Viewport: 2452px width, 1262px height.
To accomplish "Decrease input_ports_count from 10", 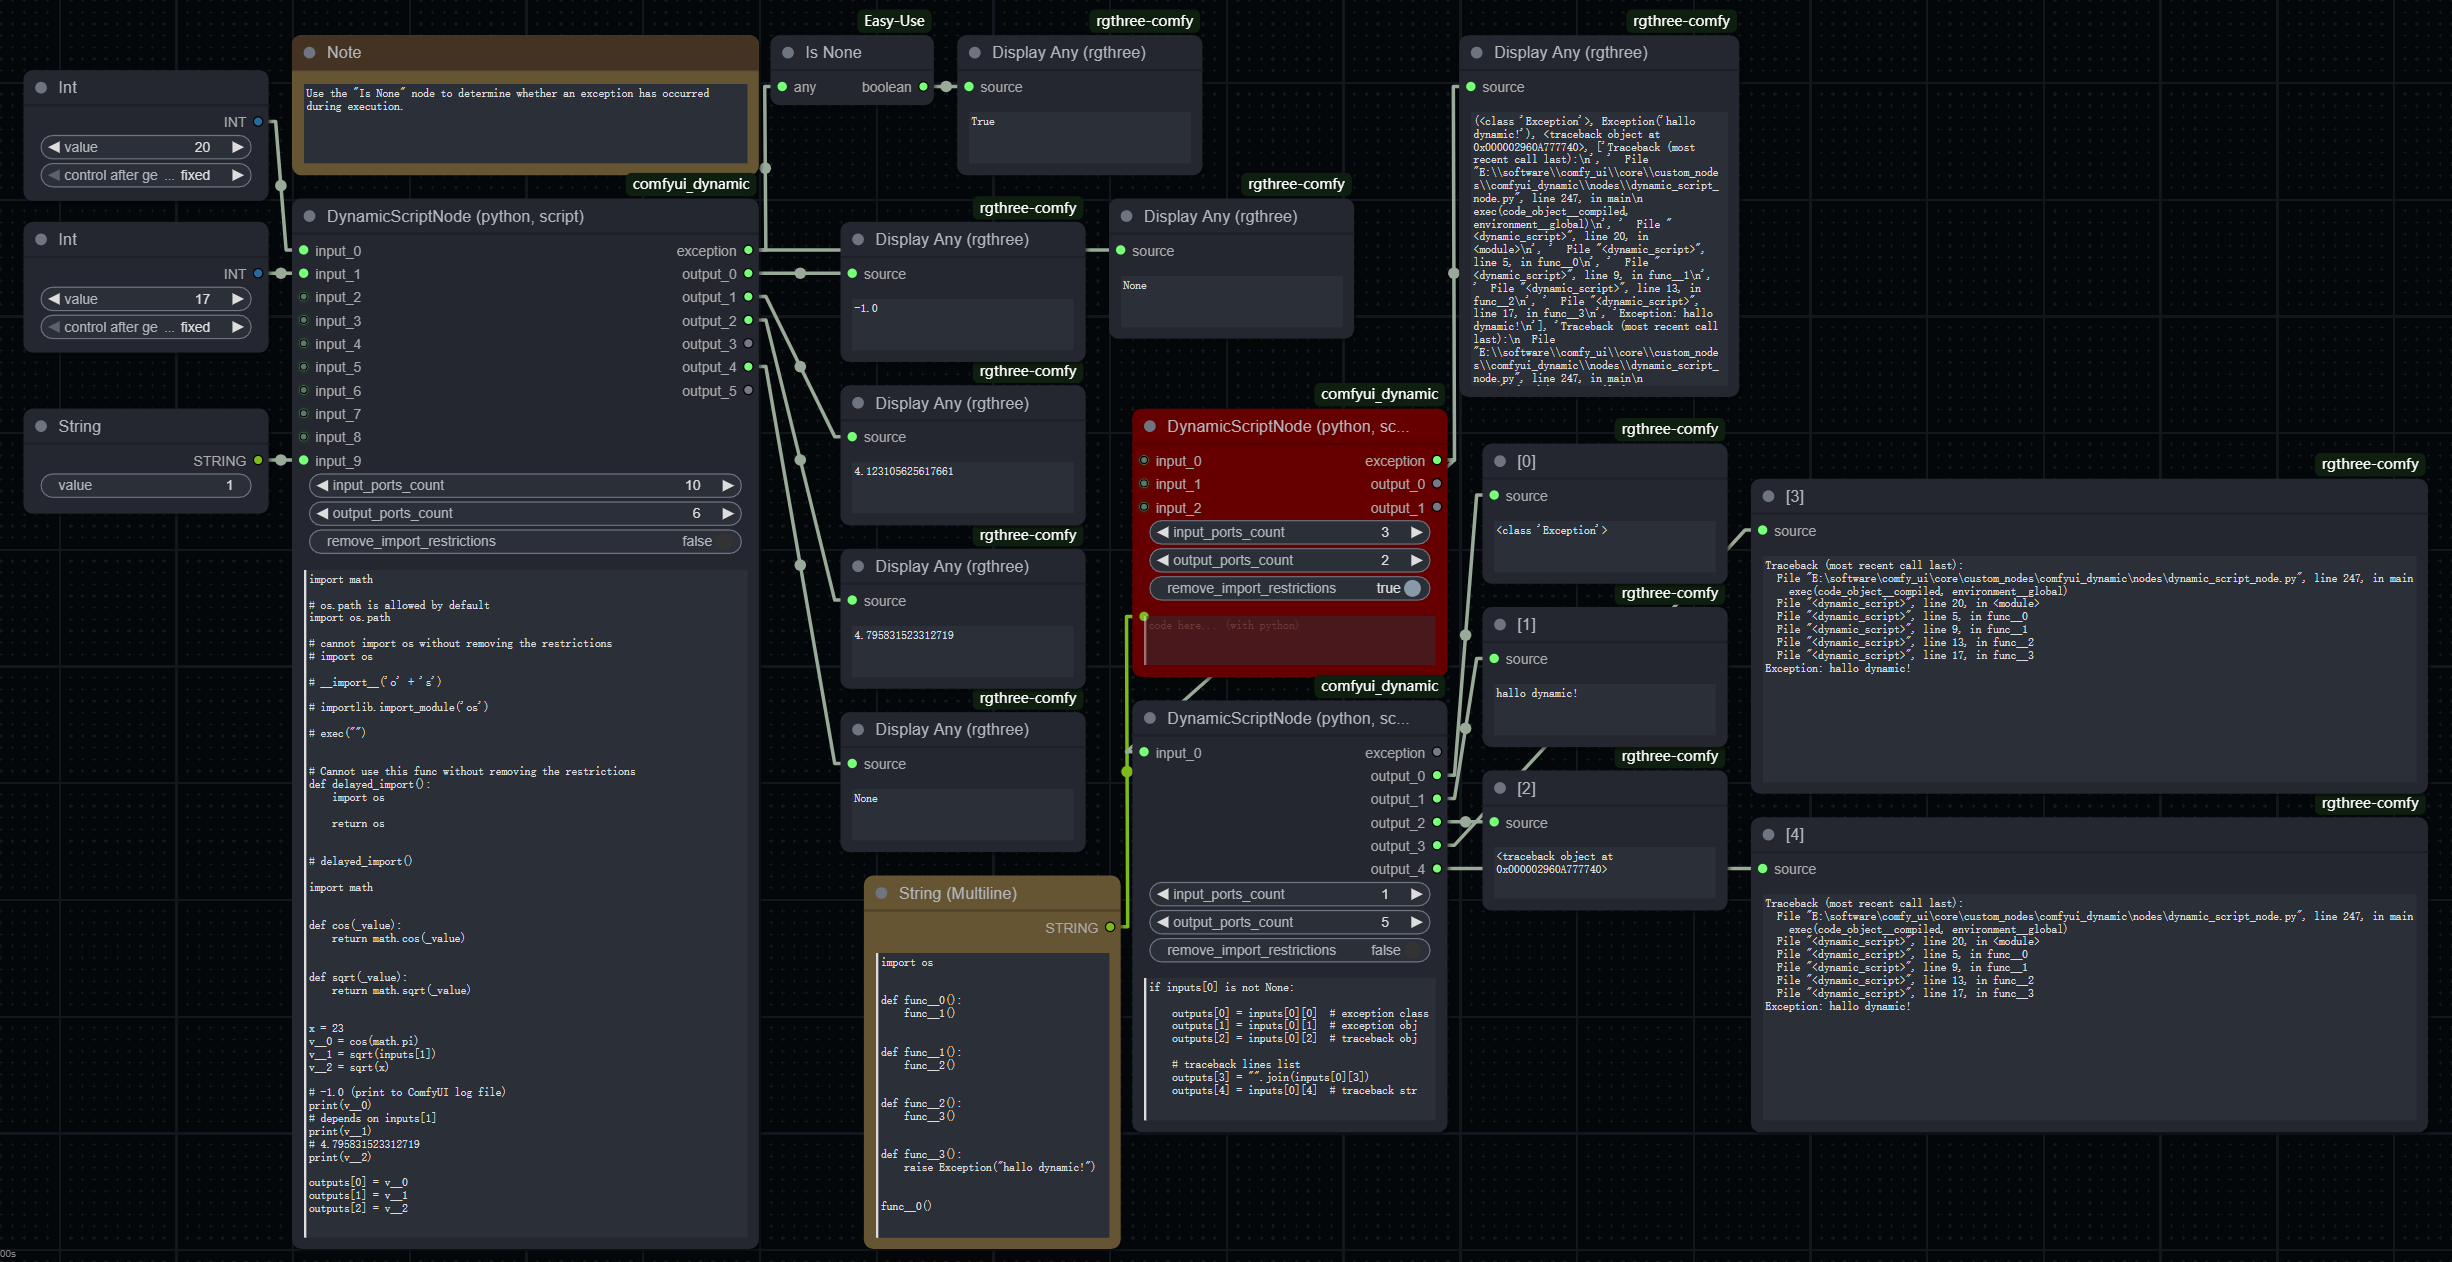I will (322, 485).
